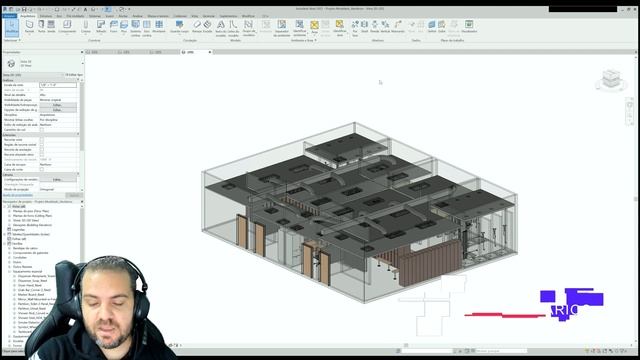This screenshot has width=640, height=360.
Task: Open the Componente tool
Action: coord(67,27)
